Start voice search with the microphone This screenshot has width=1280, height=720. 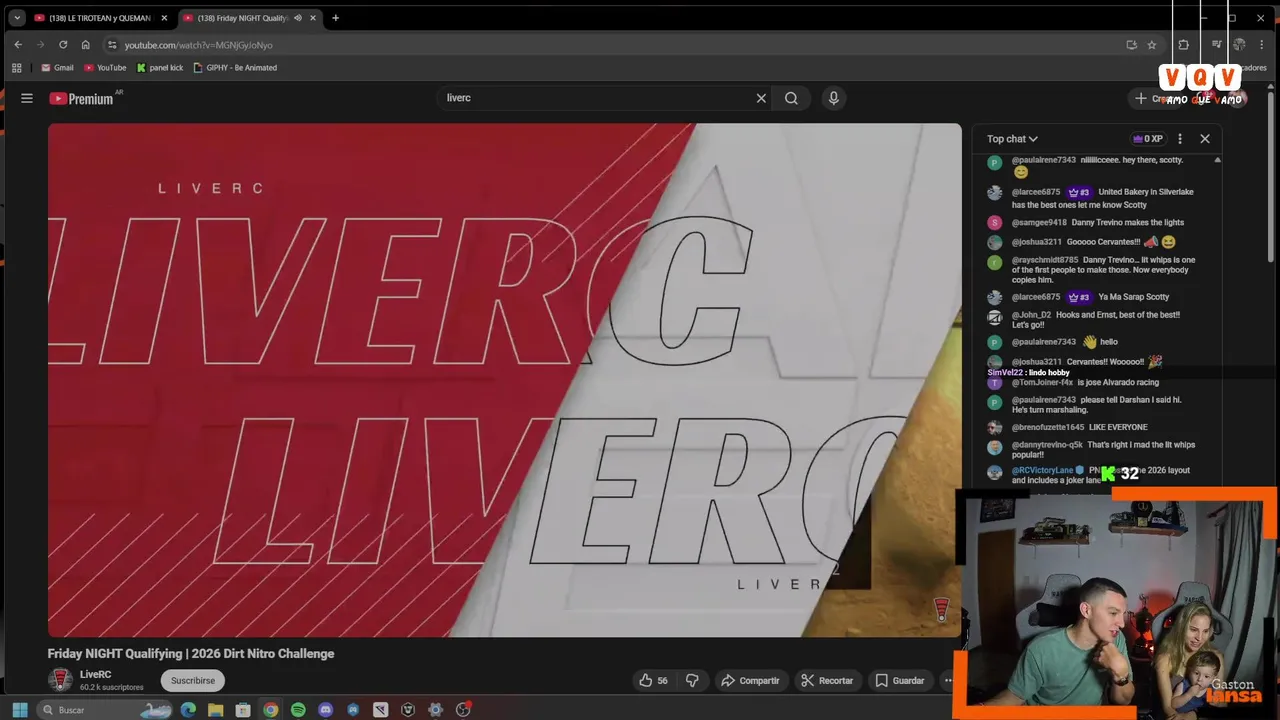click(x=833, y=98)
